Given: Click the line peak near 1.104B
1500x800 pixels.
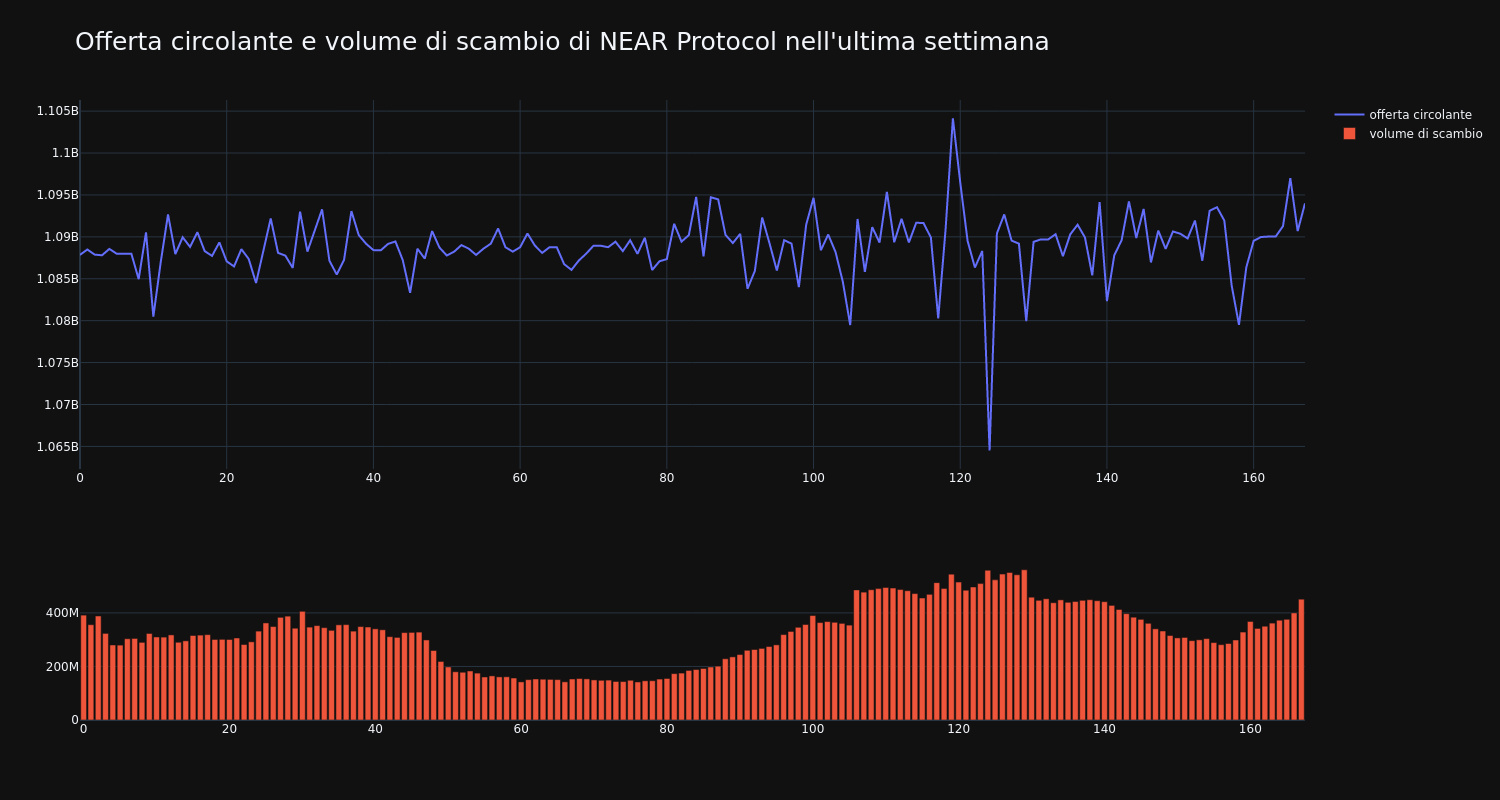Looking at the screenshot, I should [952, 119].
